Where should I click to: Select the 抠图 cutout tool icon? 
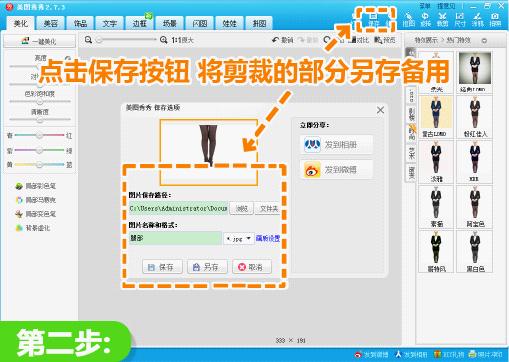pyautogui.click(x=408, y=19)
